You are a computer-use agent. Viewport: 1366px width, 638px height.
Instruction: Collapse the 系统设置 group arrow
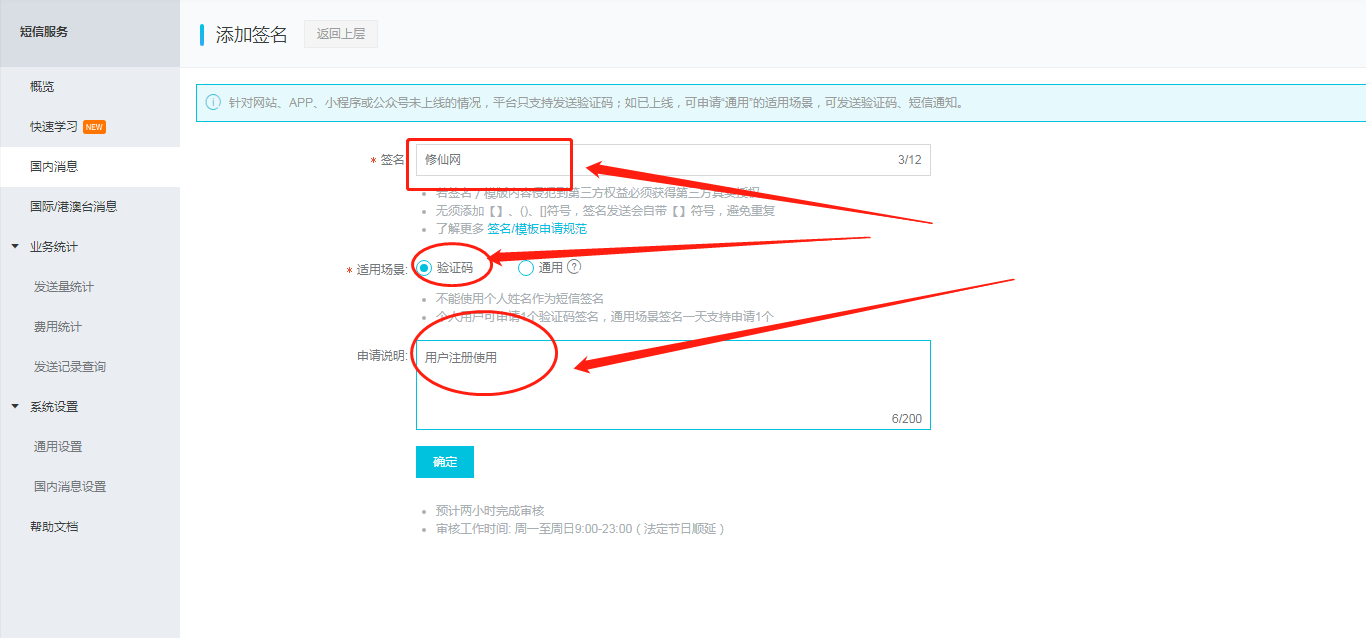pyautogui.click(x=15, y=406)
